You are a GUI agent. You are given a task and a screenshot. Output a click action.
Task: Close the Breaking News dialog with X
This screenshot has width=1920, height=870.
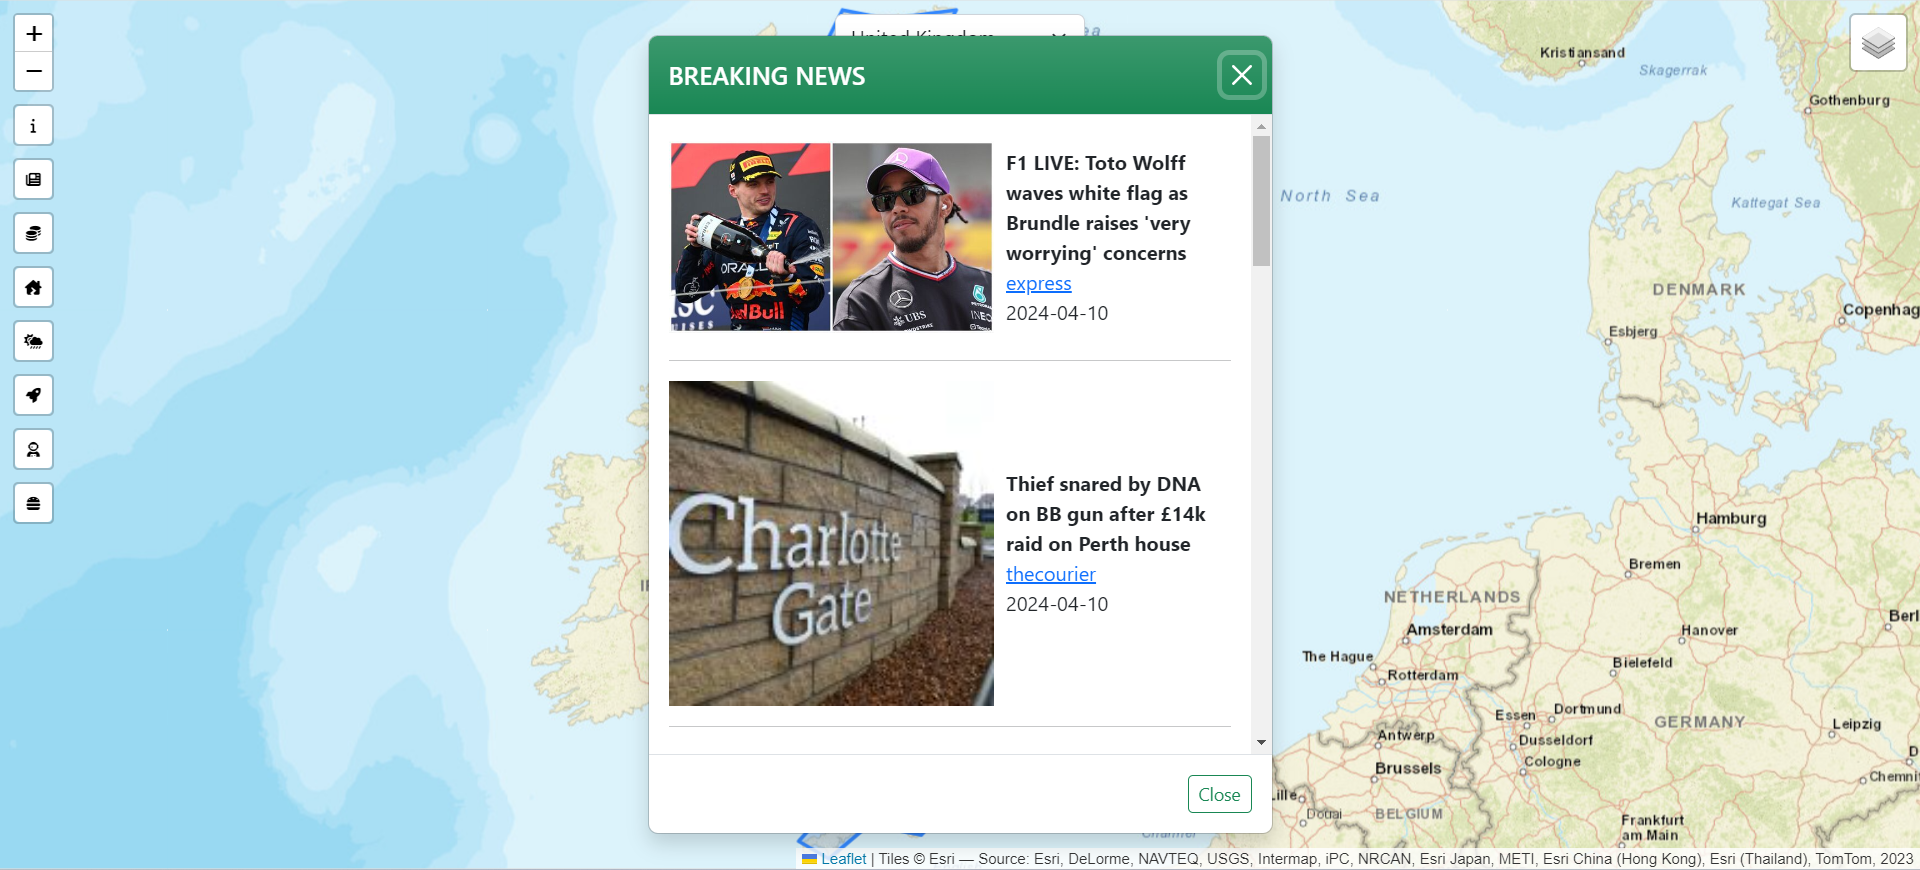(1242, 76)
